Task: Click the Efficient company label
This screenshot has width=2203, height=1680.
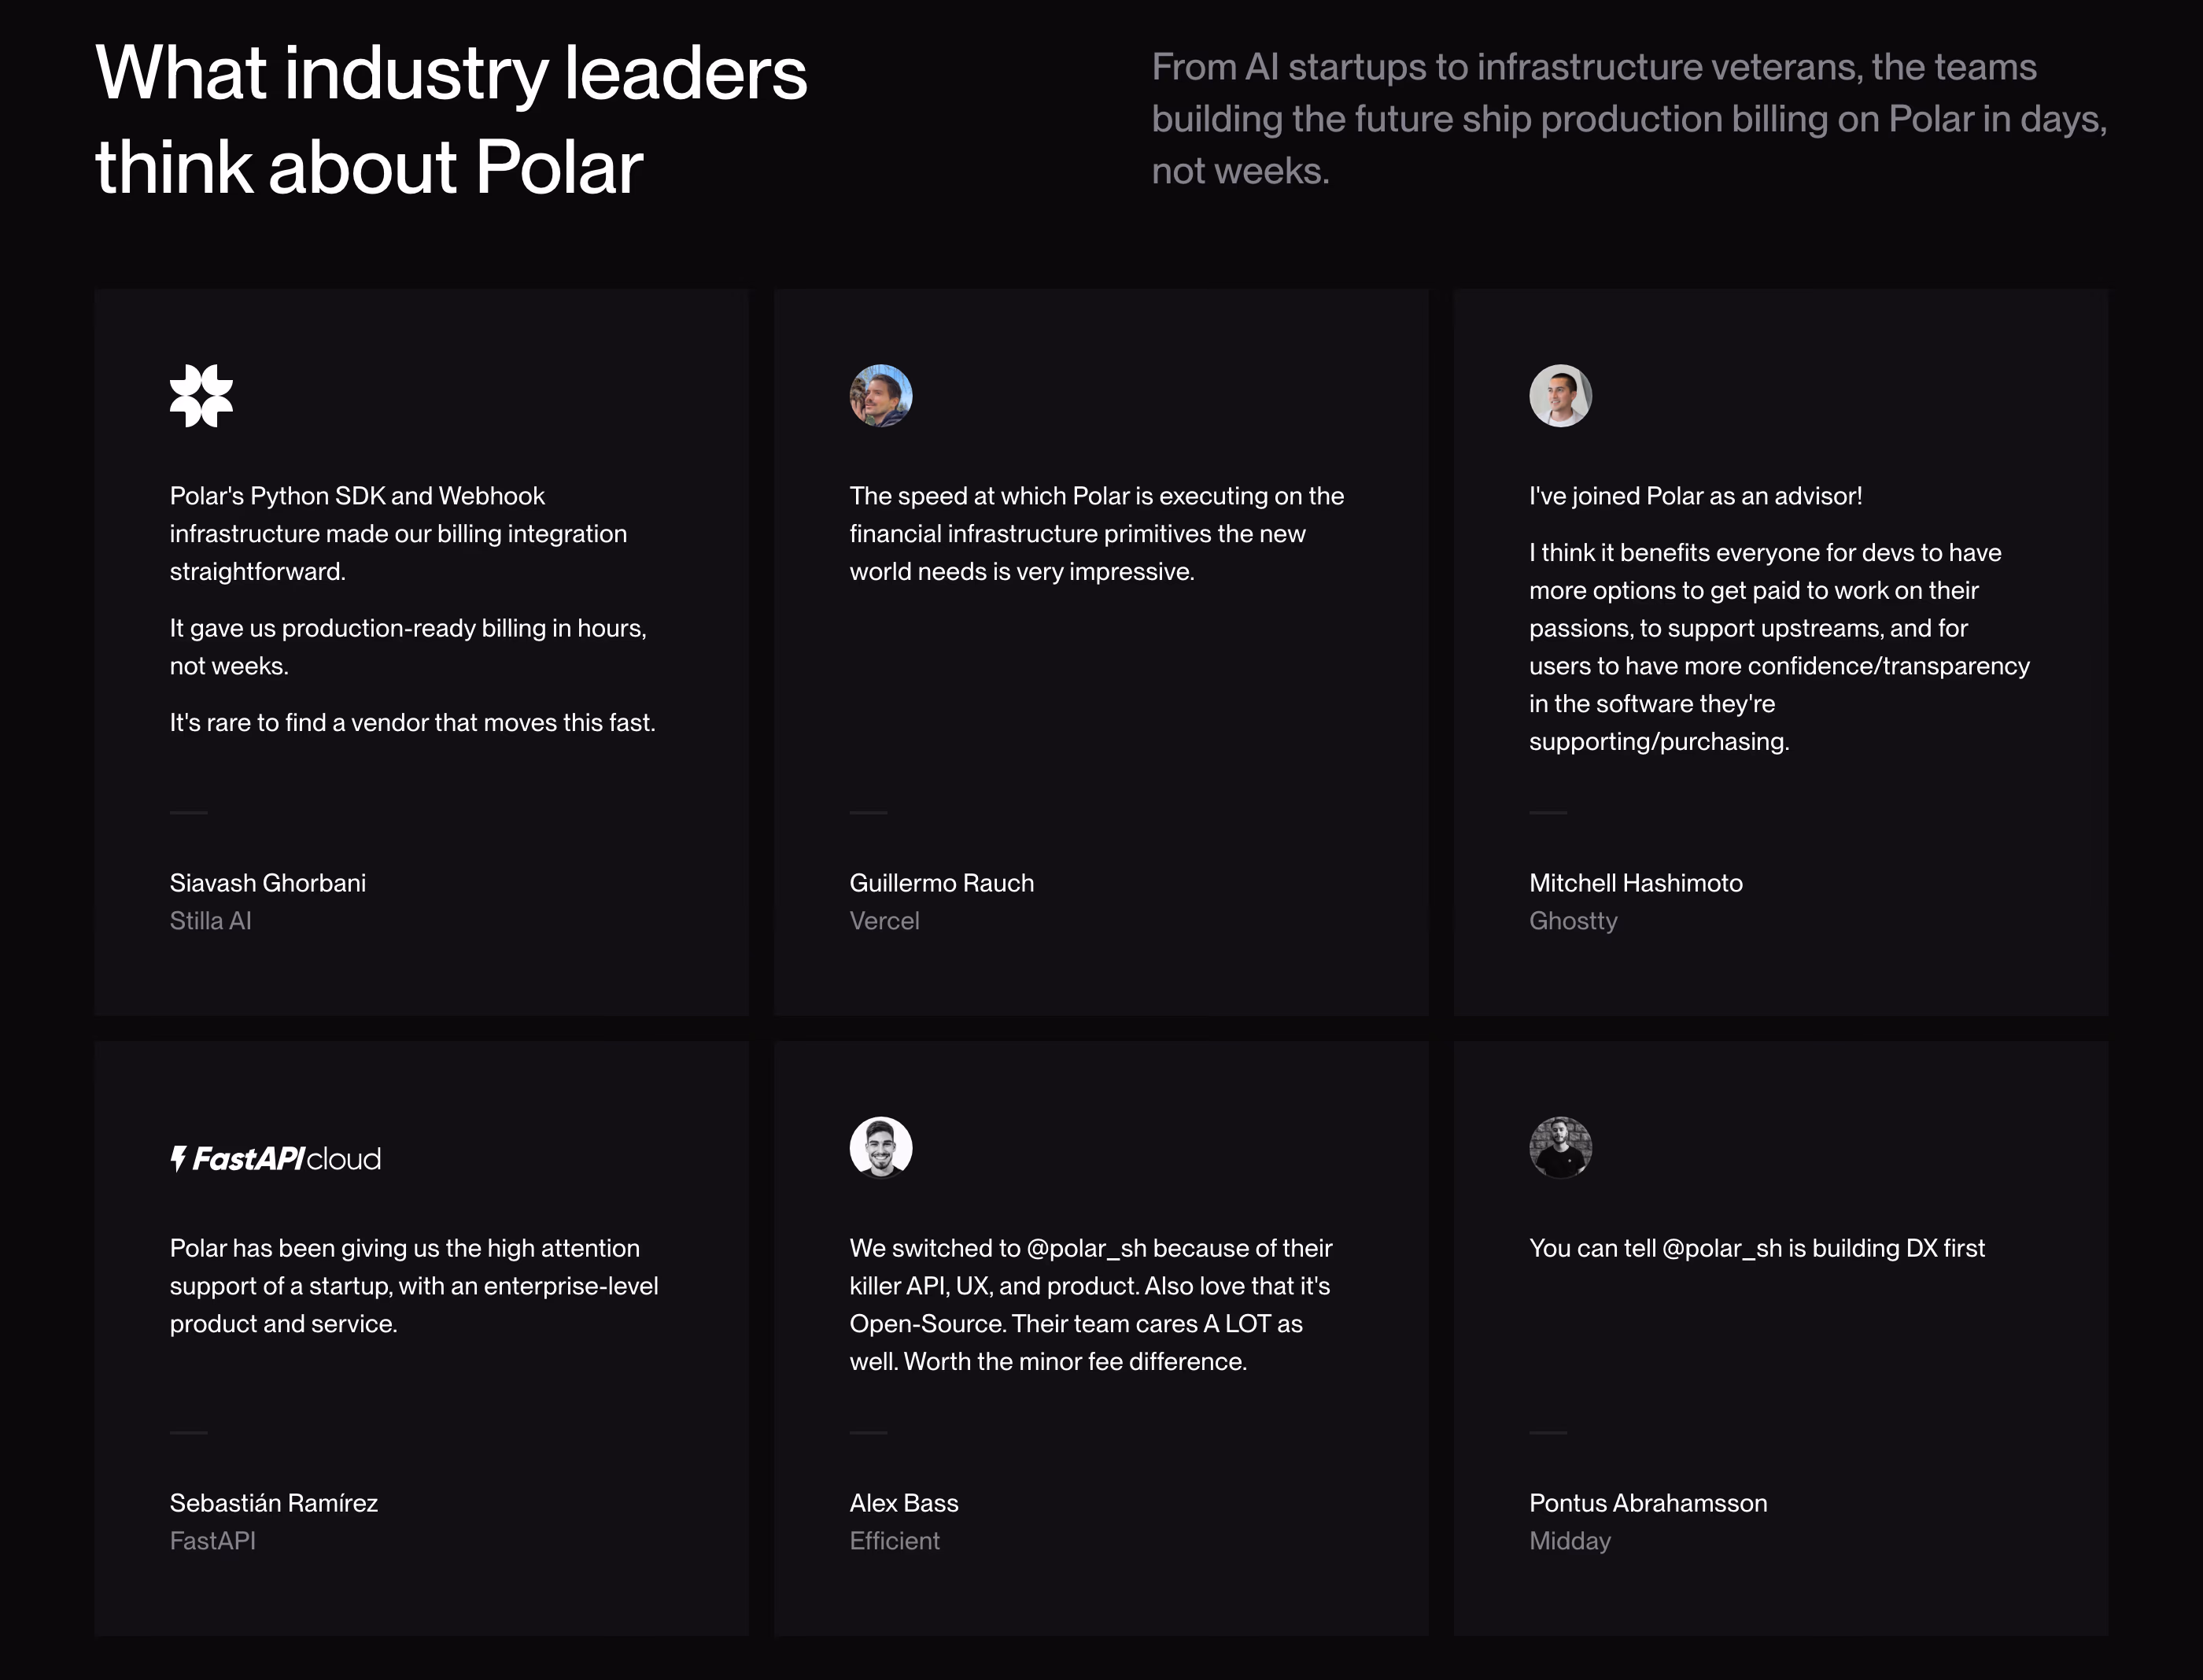Action: click(895, 1541)
